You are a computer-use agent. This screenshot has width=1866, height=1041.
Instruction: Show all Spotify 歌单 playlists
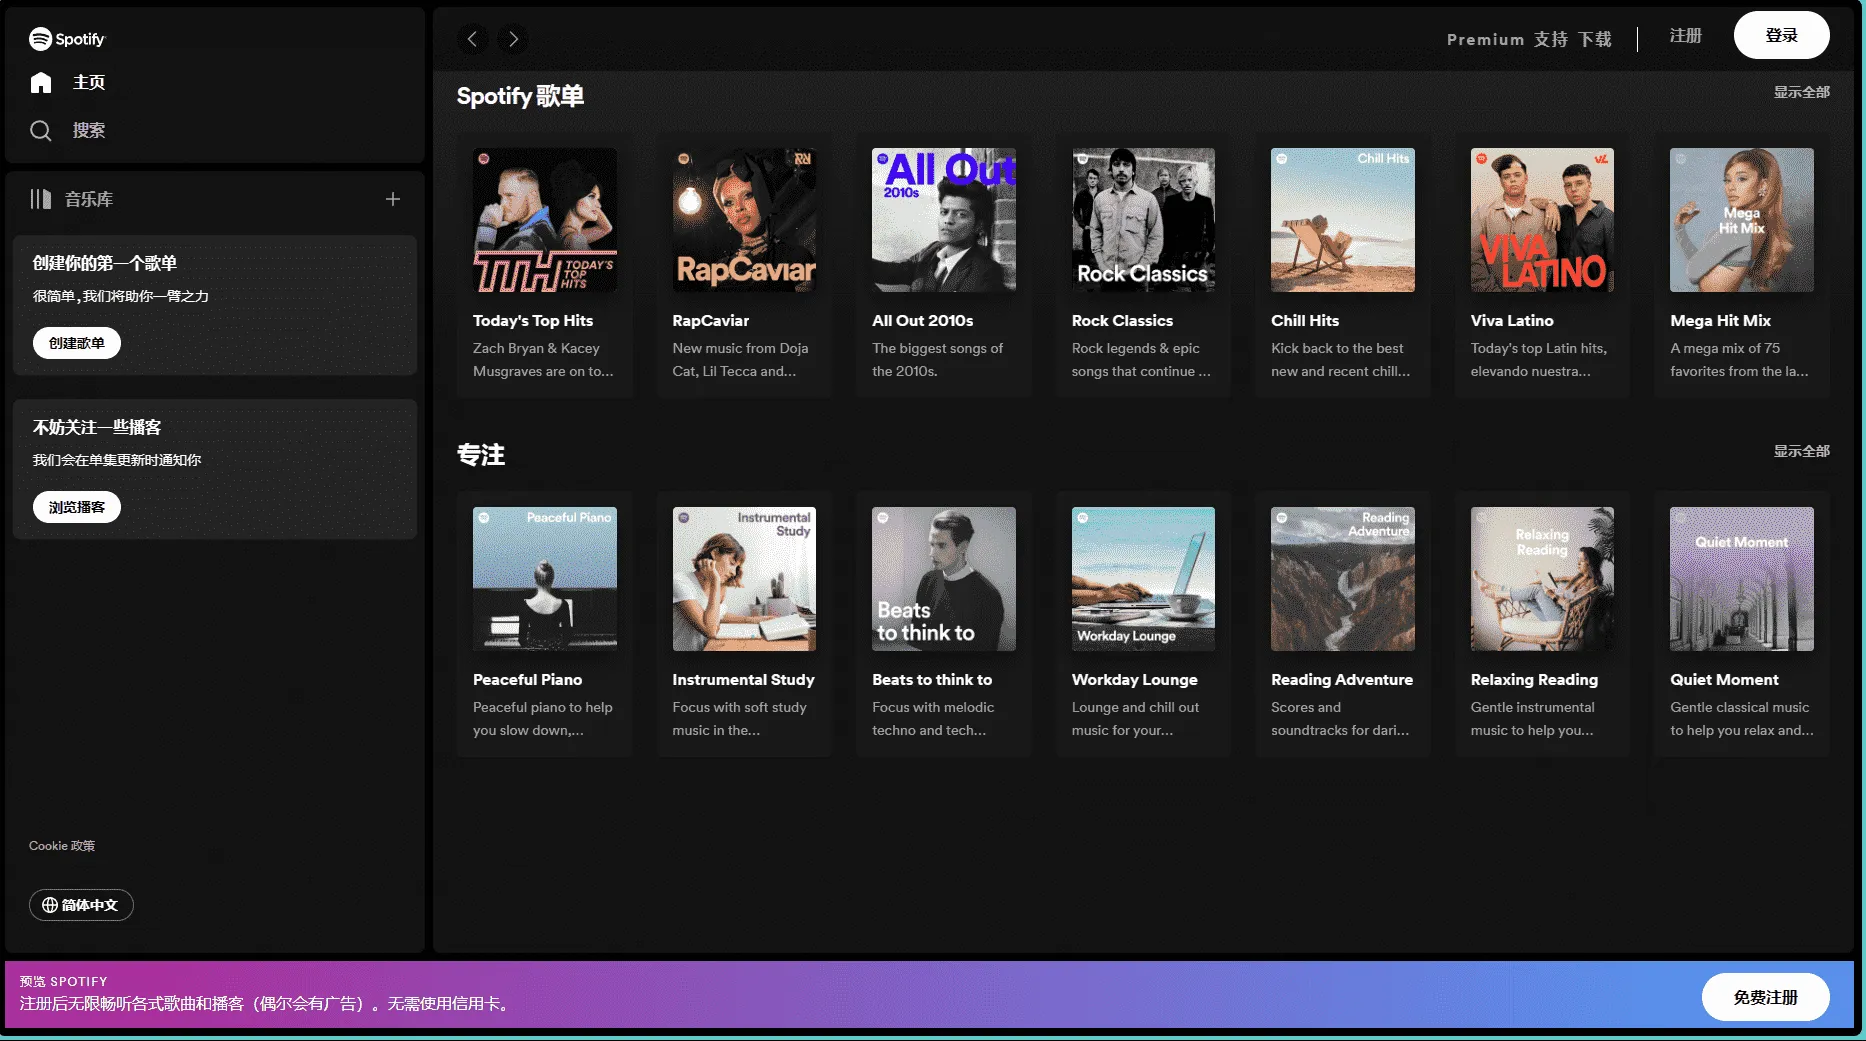click(1801, 92)
